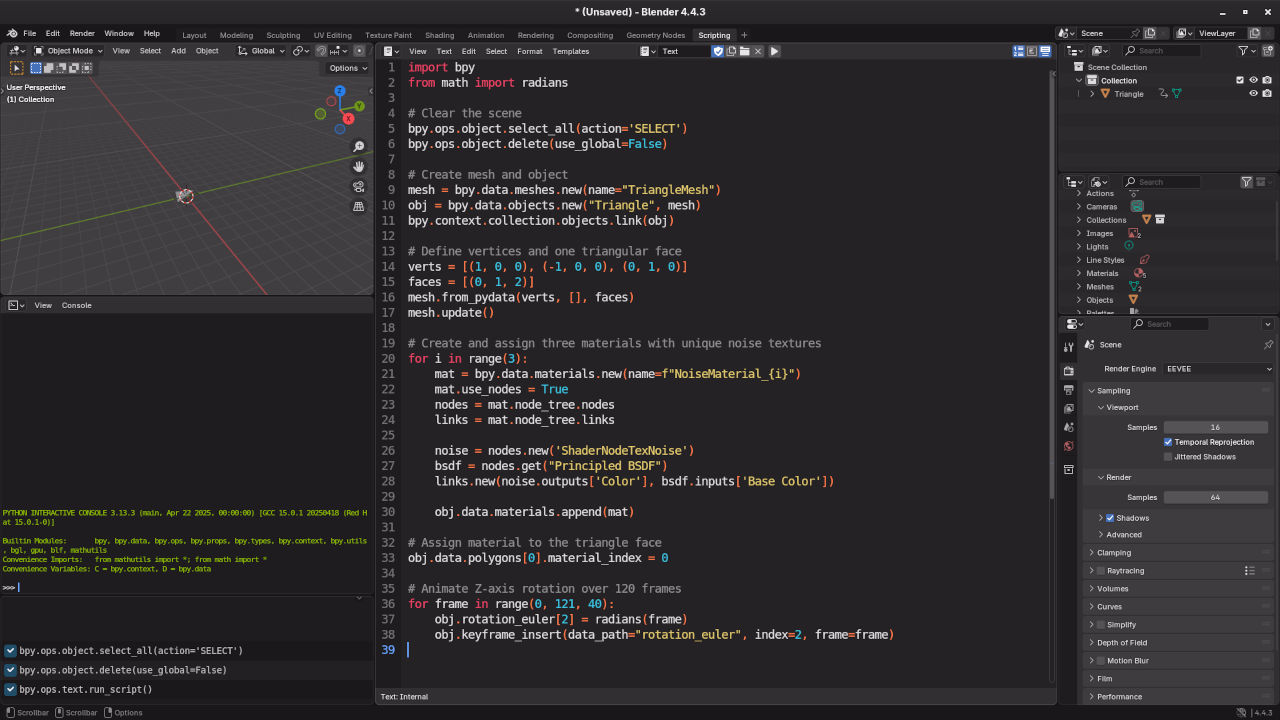Click the zoom view magnifier icon

[359, 146]
